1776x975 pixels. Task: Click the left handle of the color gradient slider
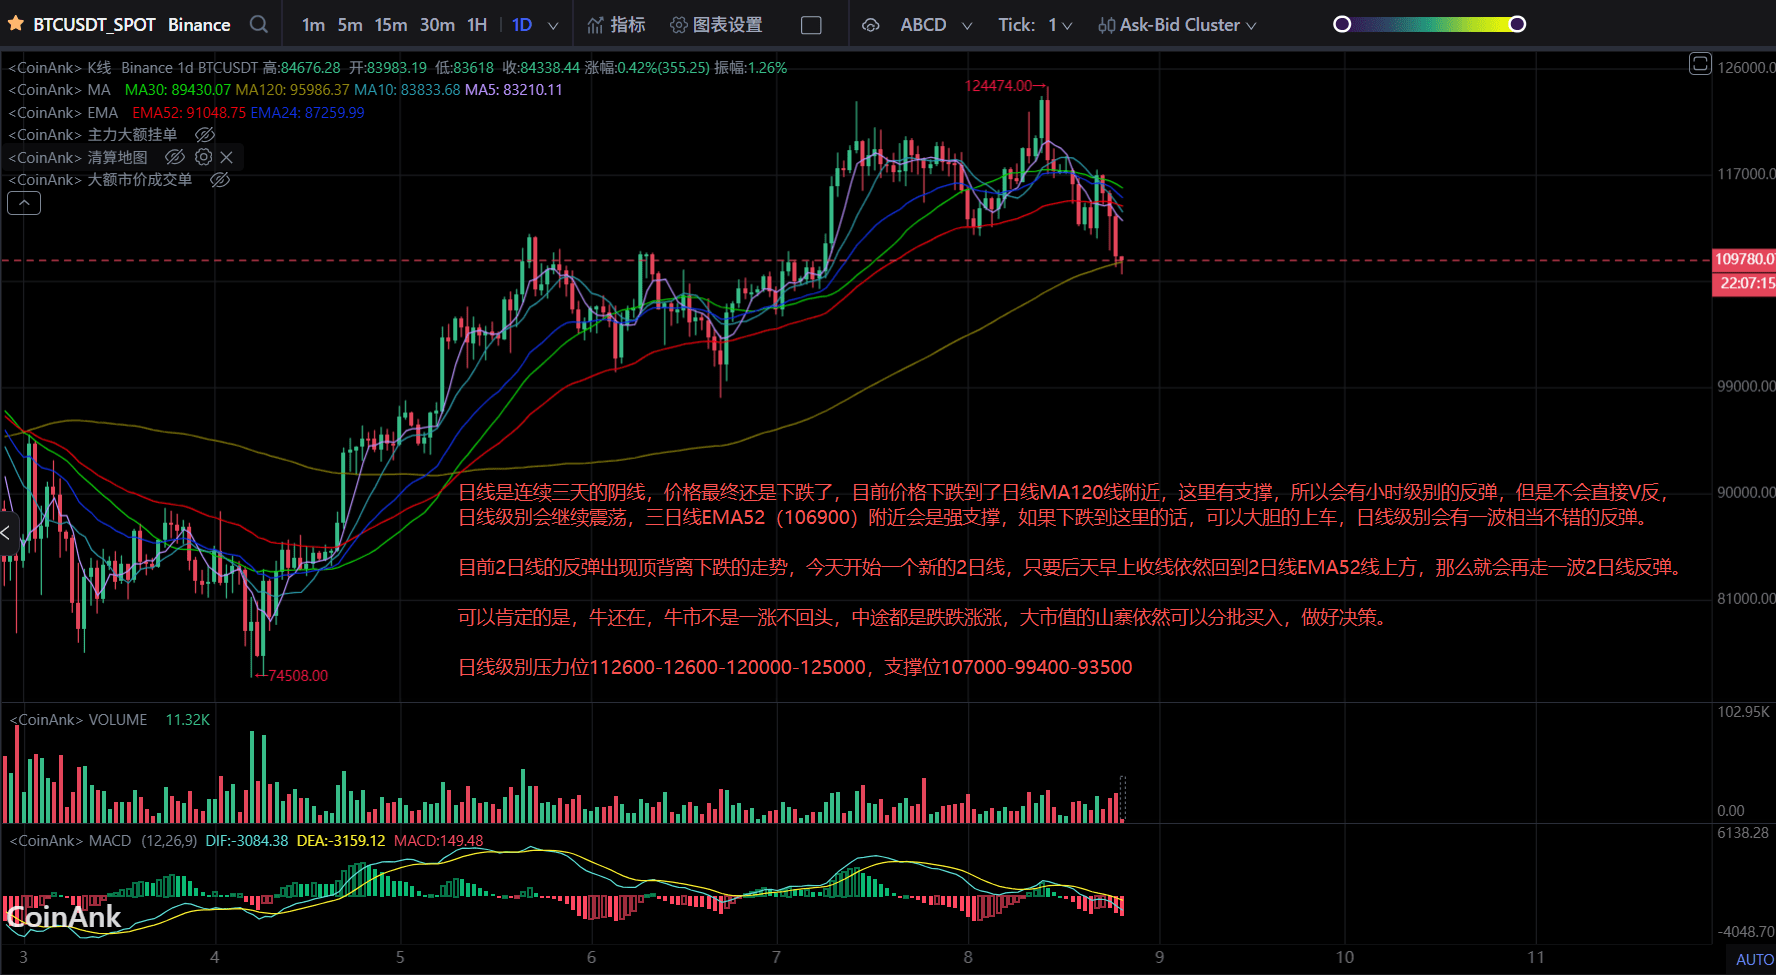1342,24
